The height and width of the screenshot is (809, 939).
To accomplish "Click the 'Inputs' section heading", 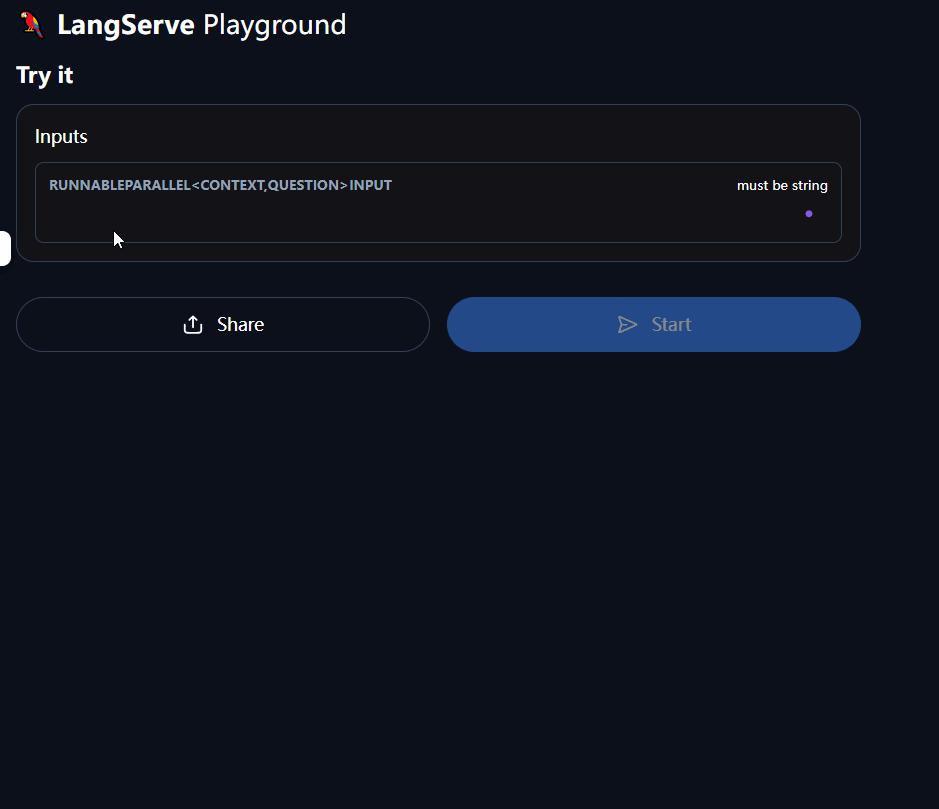I will 61,137.
